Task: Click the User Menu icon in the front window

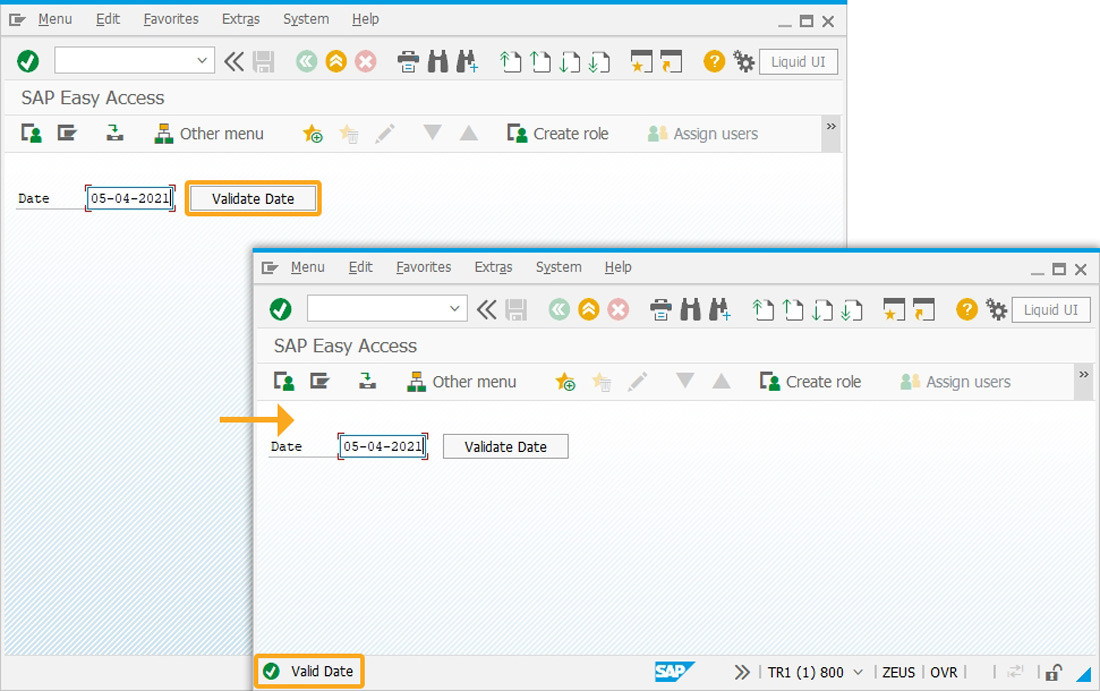Action: (284, 381)
